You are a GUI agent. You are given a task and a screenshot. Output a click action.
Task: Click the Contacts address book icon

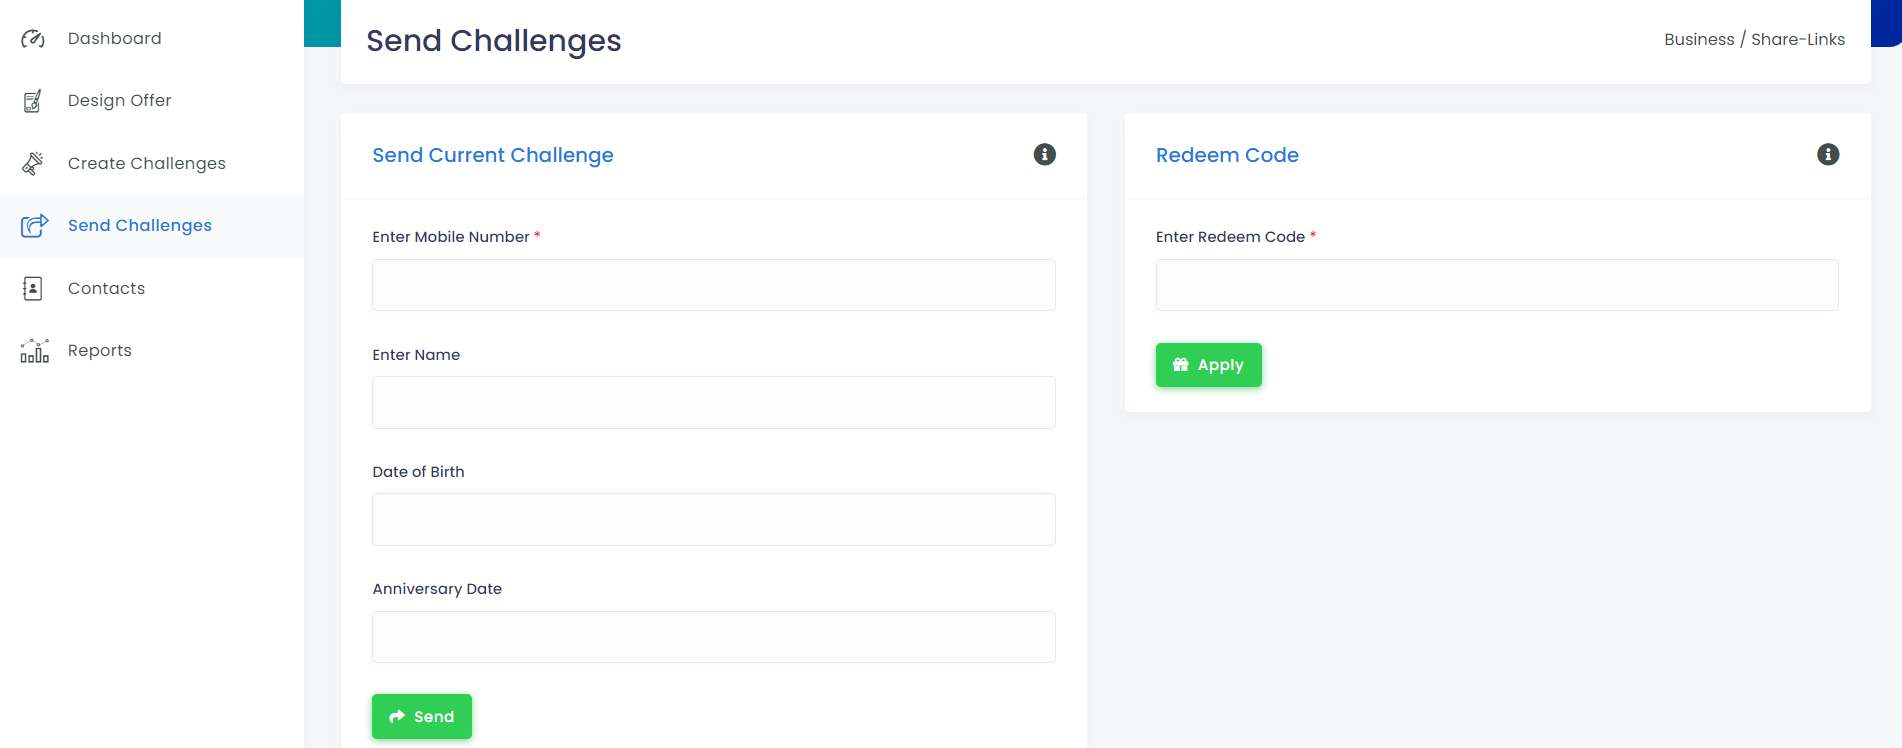click(x=33, y=288)
